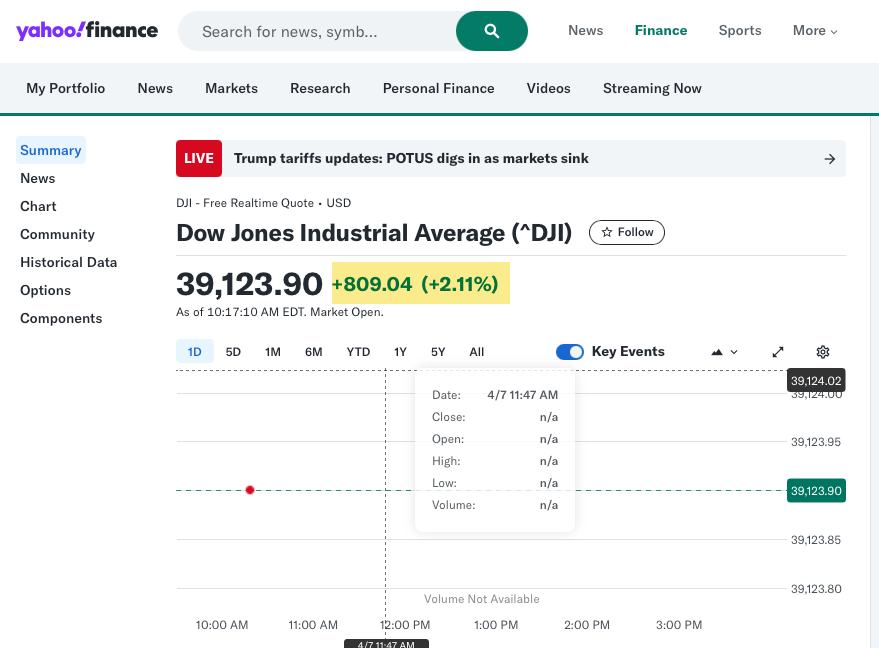
Task: Click the large 39,123.90 quote price
Action: click(249, 284)
